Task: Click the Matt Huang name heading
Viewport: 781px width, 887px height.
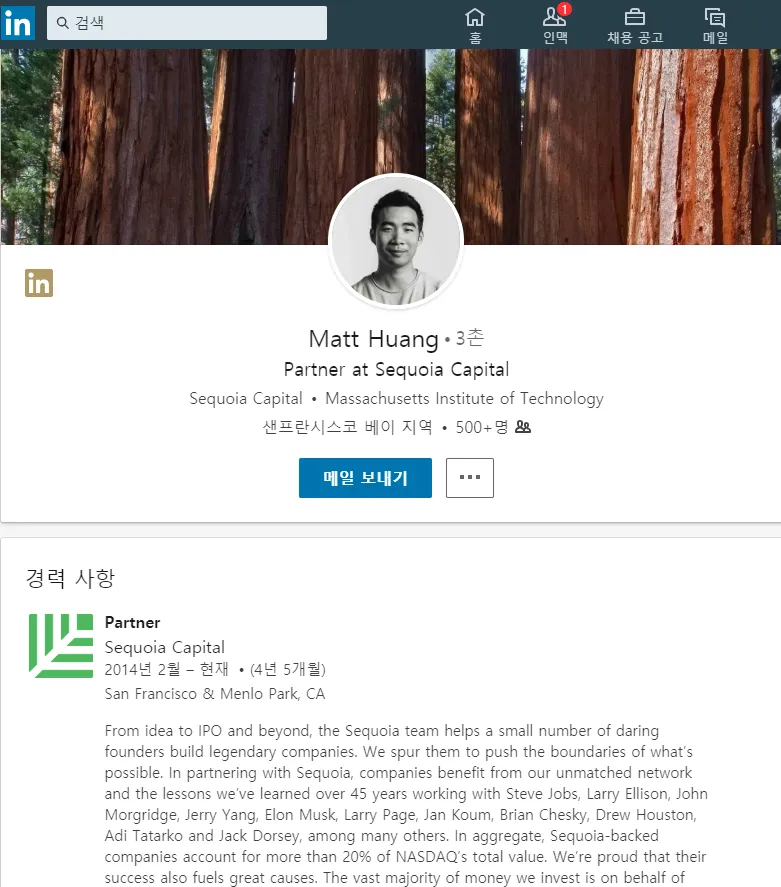Action: 373,339
